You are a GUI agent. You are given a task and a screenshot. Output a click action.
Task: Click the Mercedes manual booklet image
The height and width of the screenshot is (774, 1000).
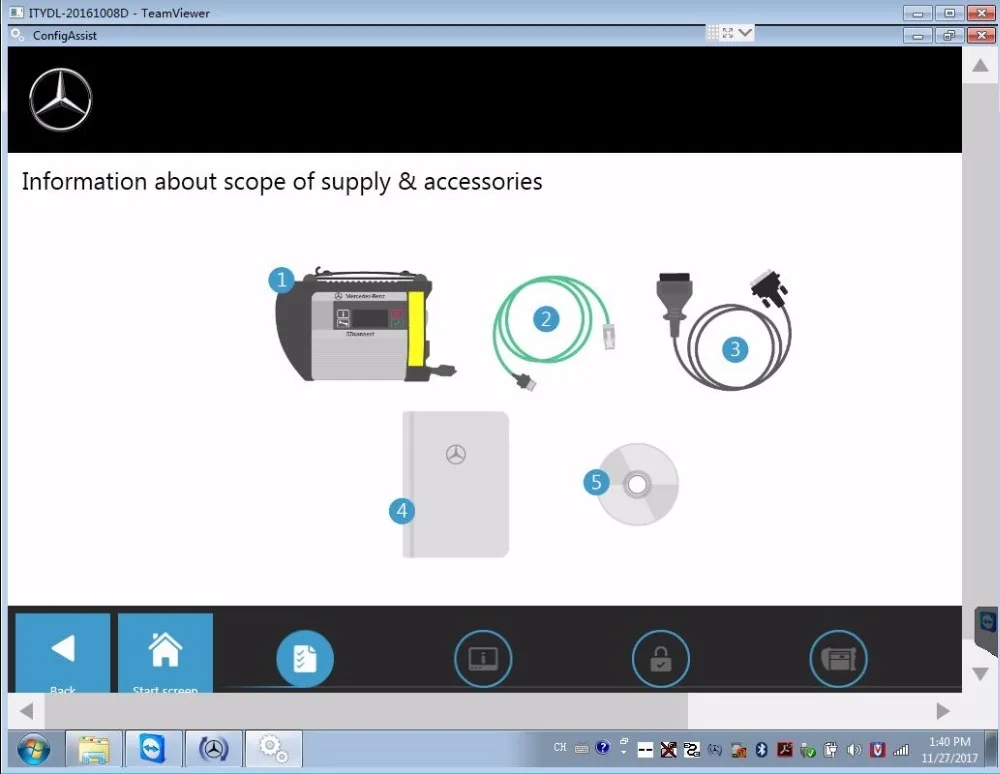[455, 485]
